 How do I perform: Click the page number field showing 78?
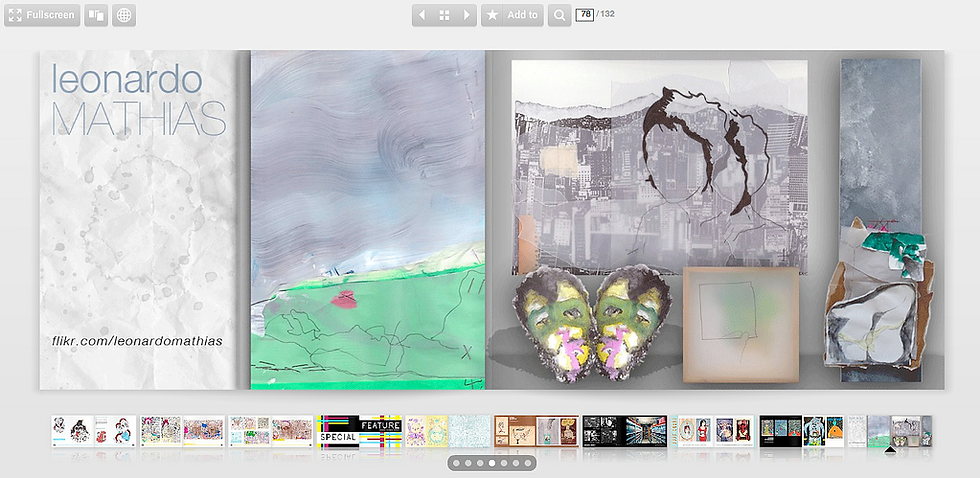tap(585, 14)
